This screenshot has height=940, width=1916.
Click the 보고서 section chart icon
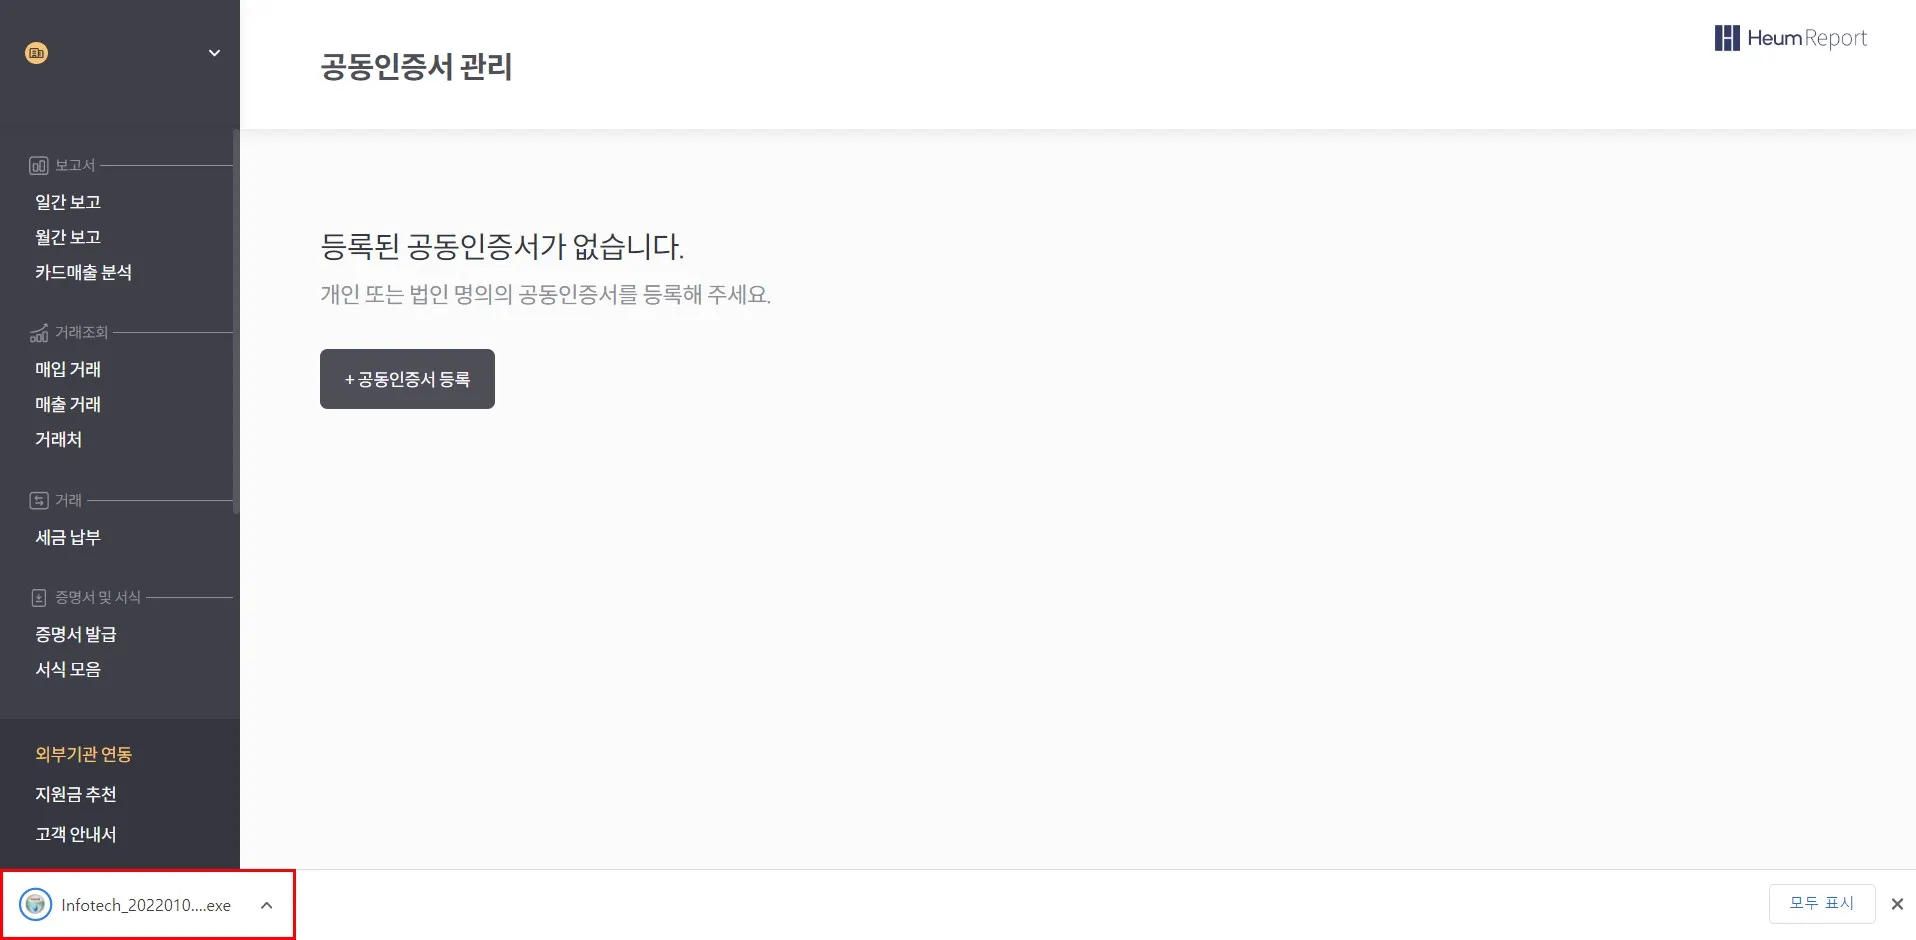[39, 166]
